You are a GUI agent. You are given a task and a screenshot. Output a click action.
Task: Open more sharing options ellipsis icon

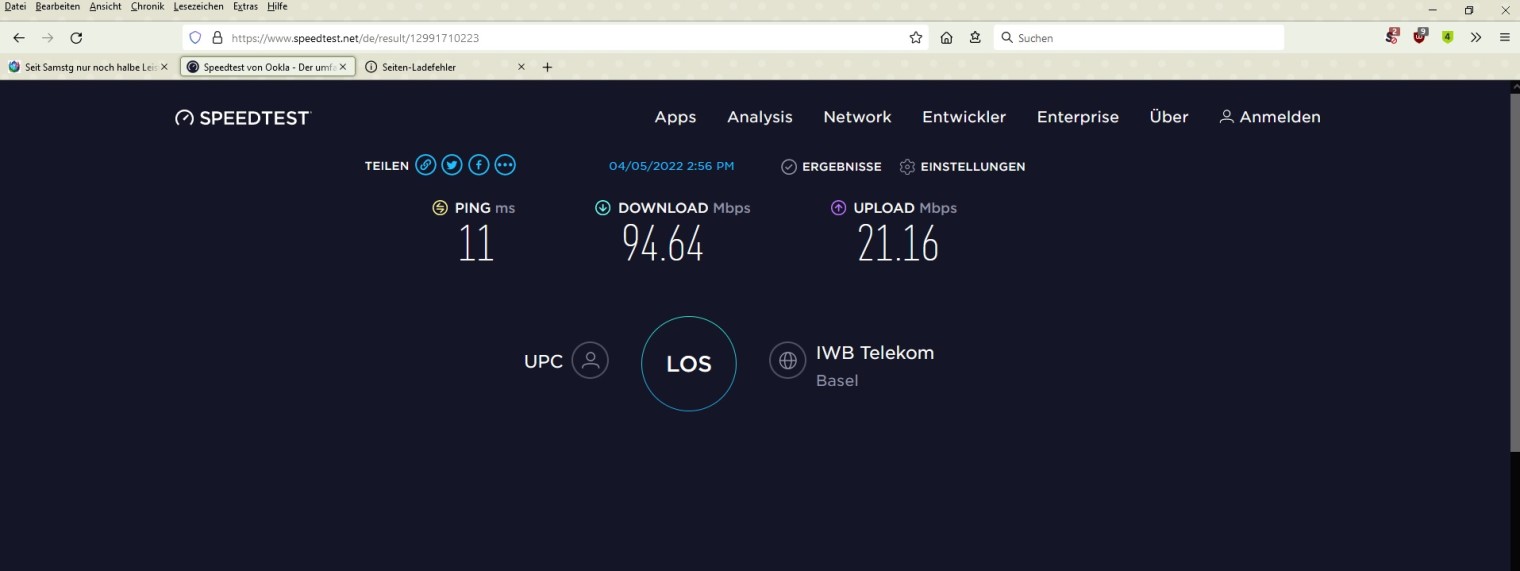(505, 166)
